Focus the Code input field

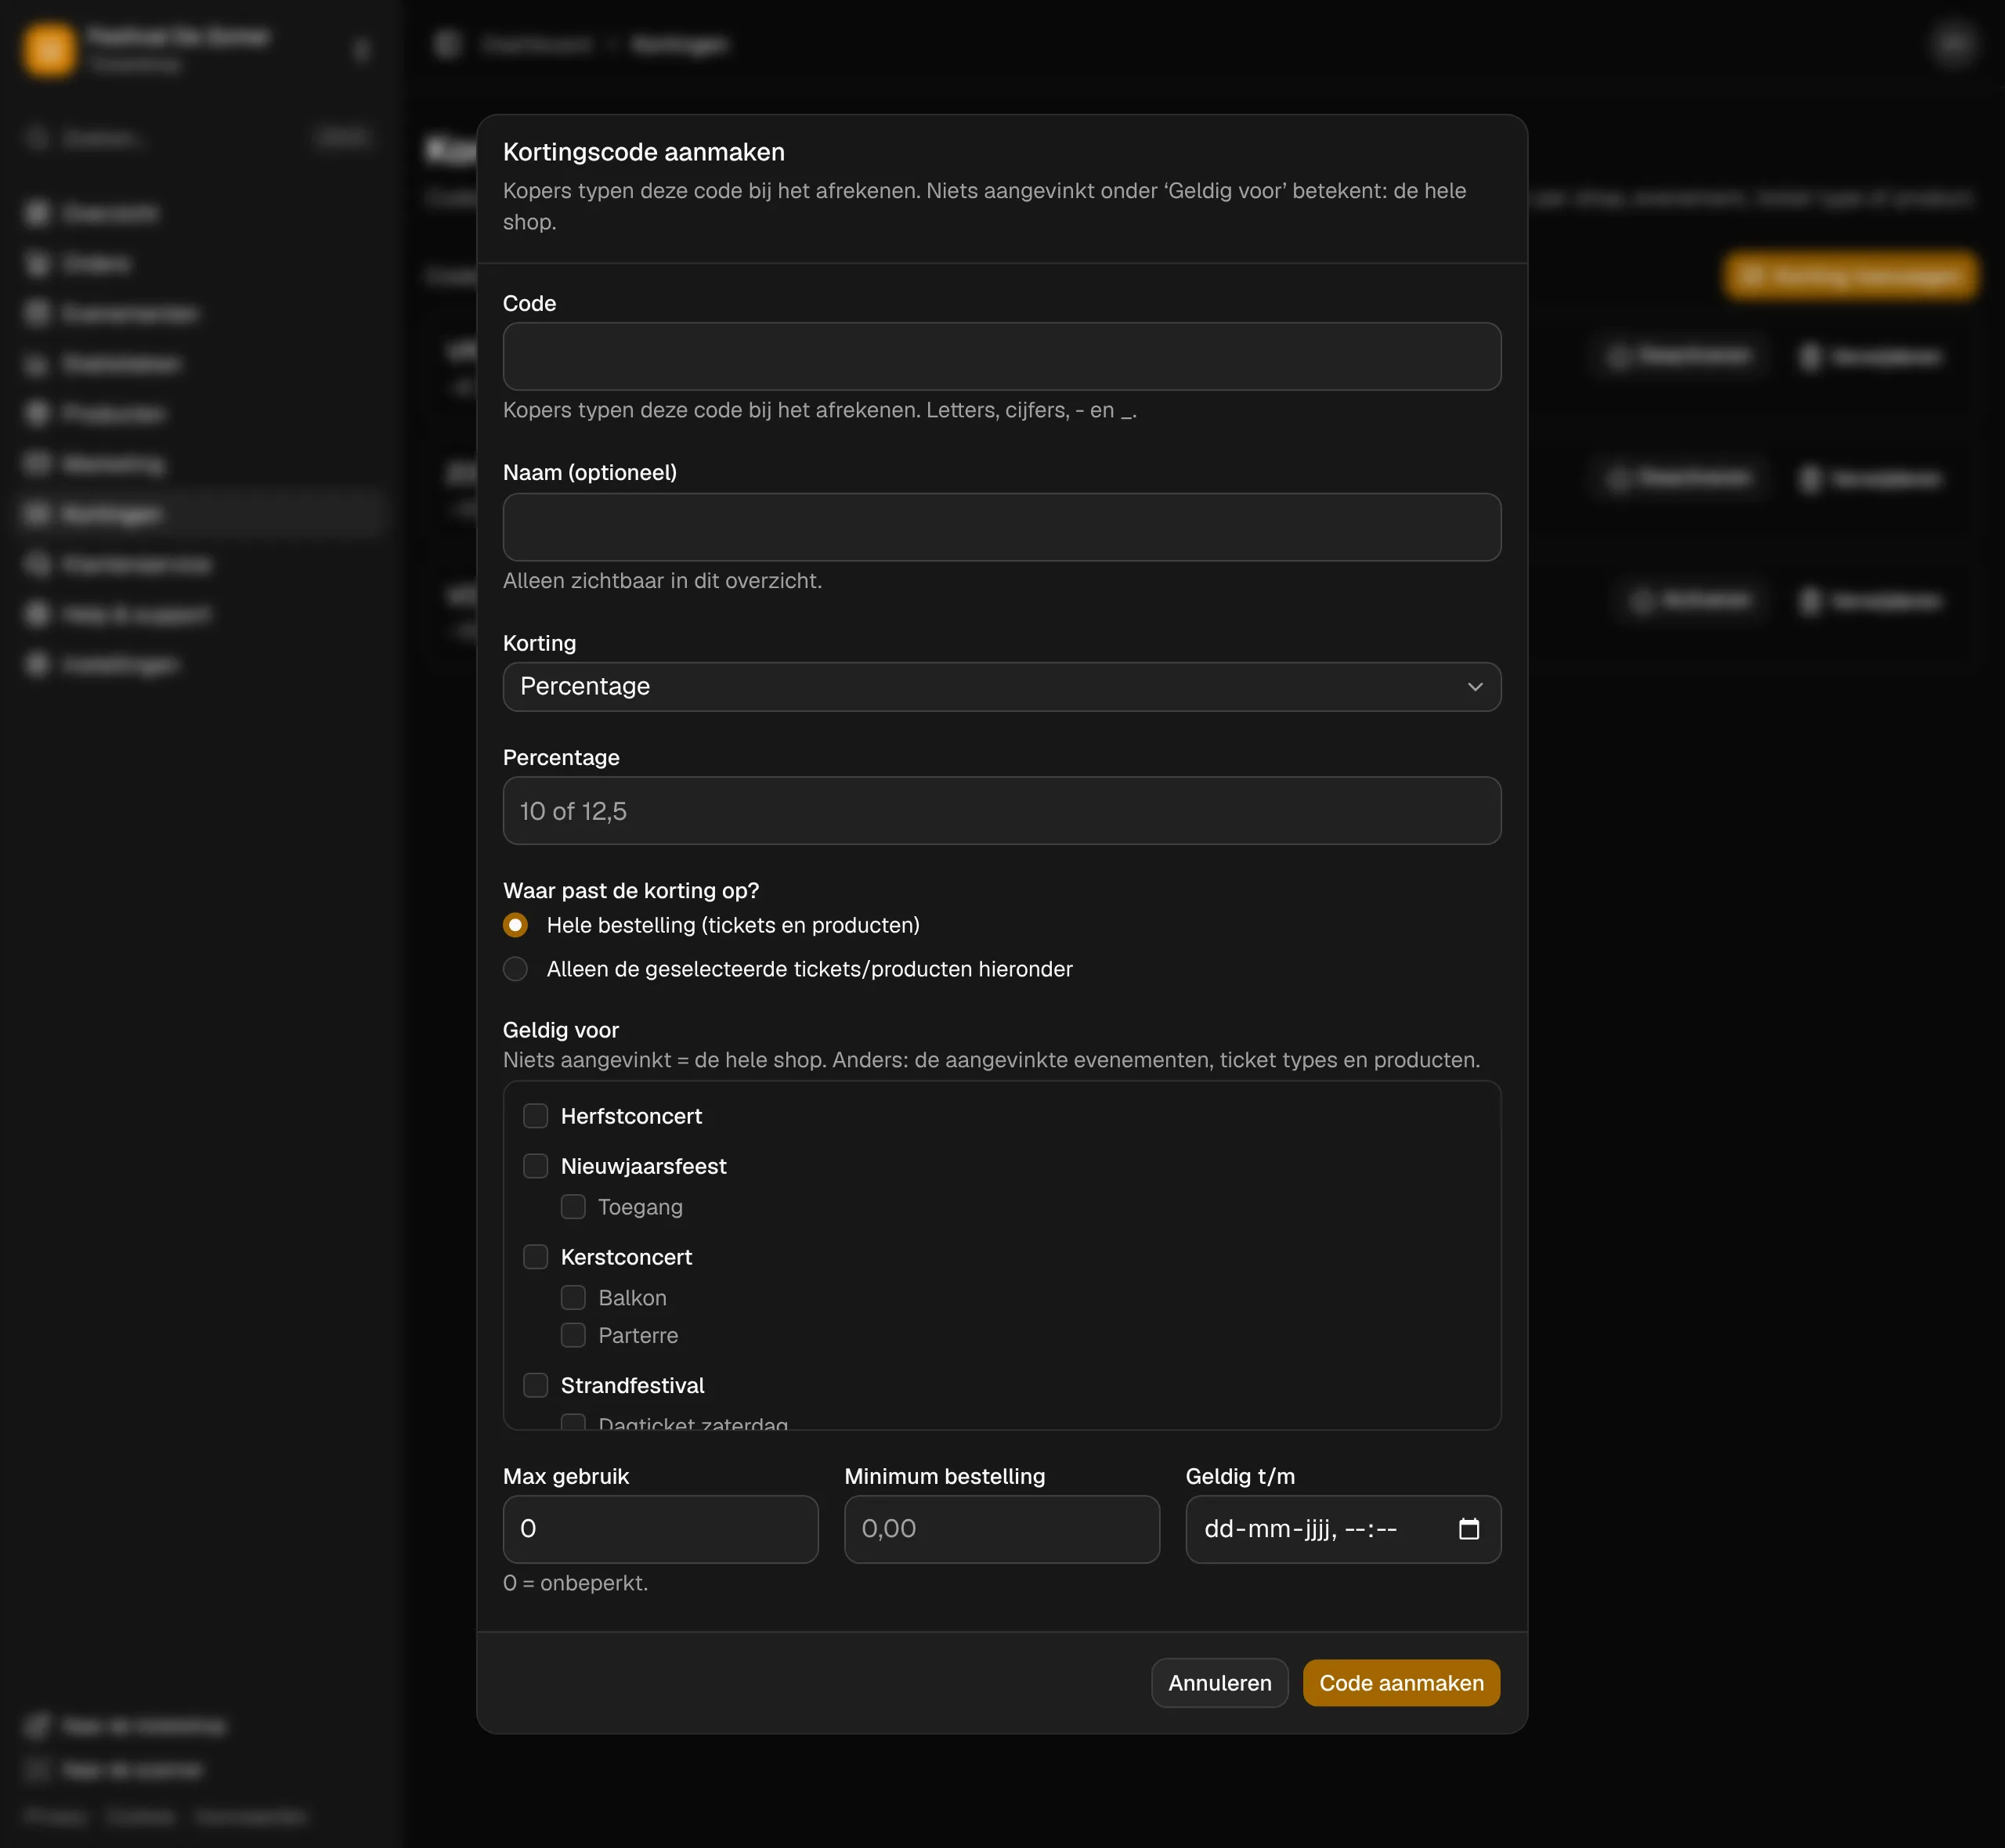point(1001,357)
